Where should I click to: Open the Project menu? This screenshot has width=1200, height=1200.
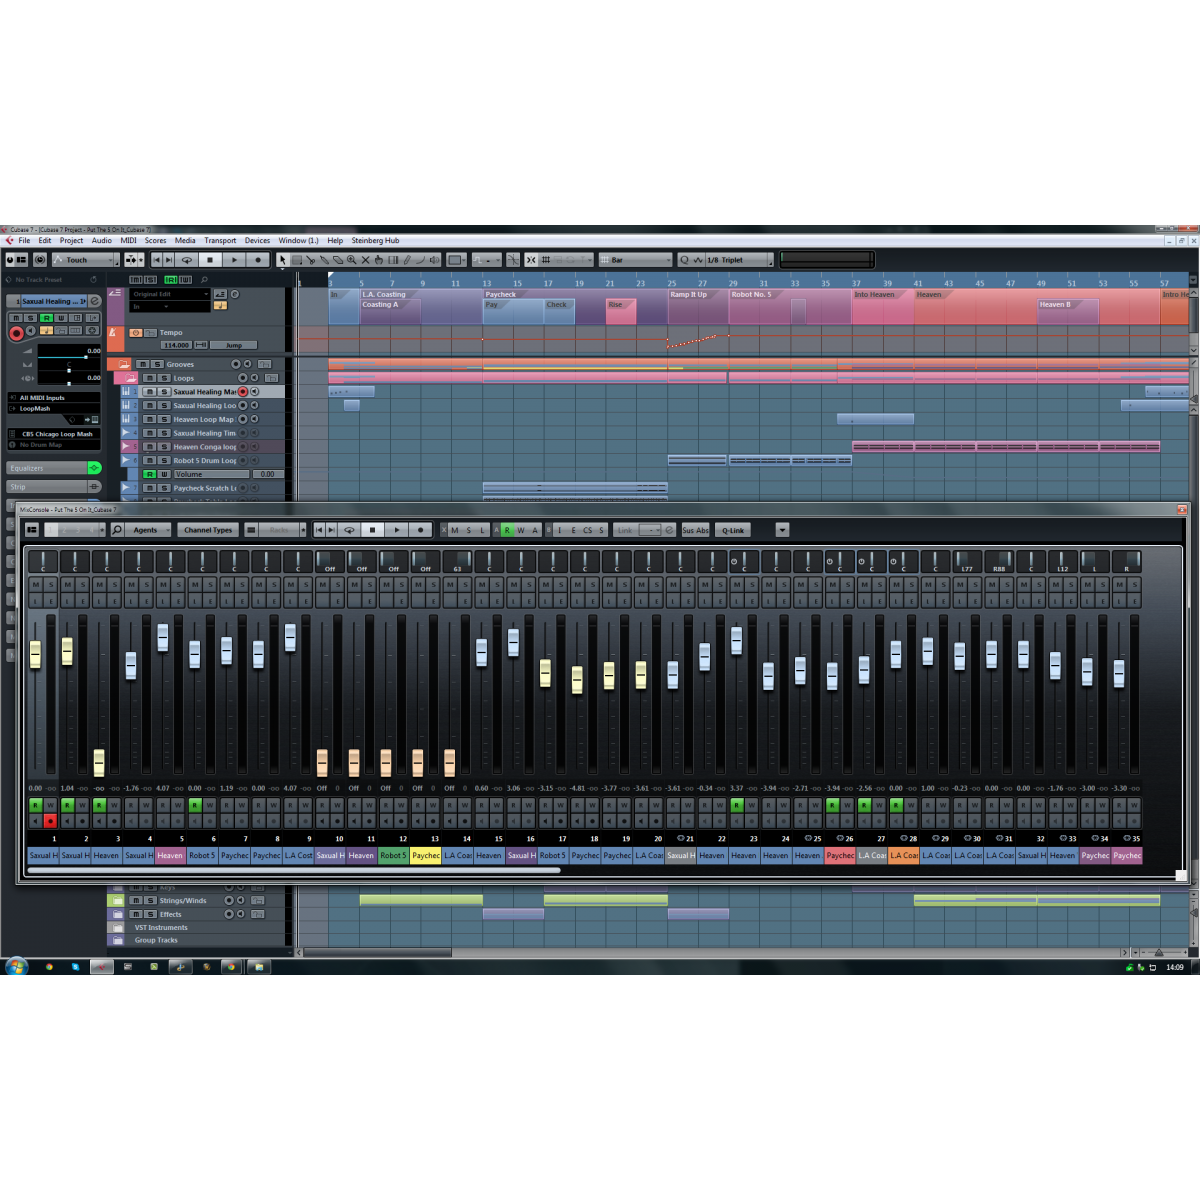click(x=71, y=240)
